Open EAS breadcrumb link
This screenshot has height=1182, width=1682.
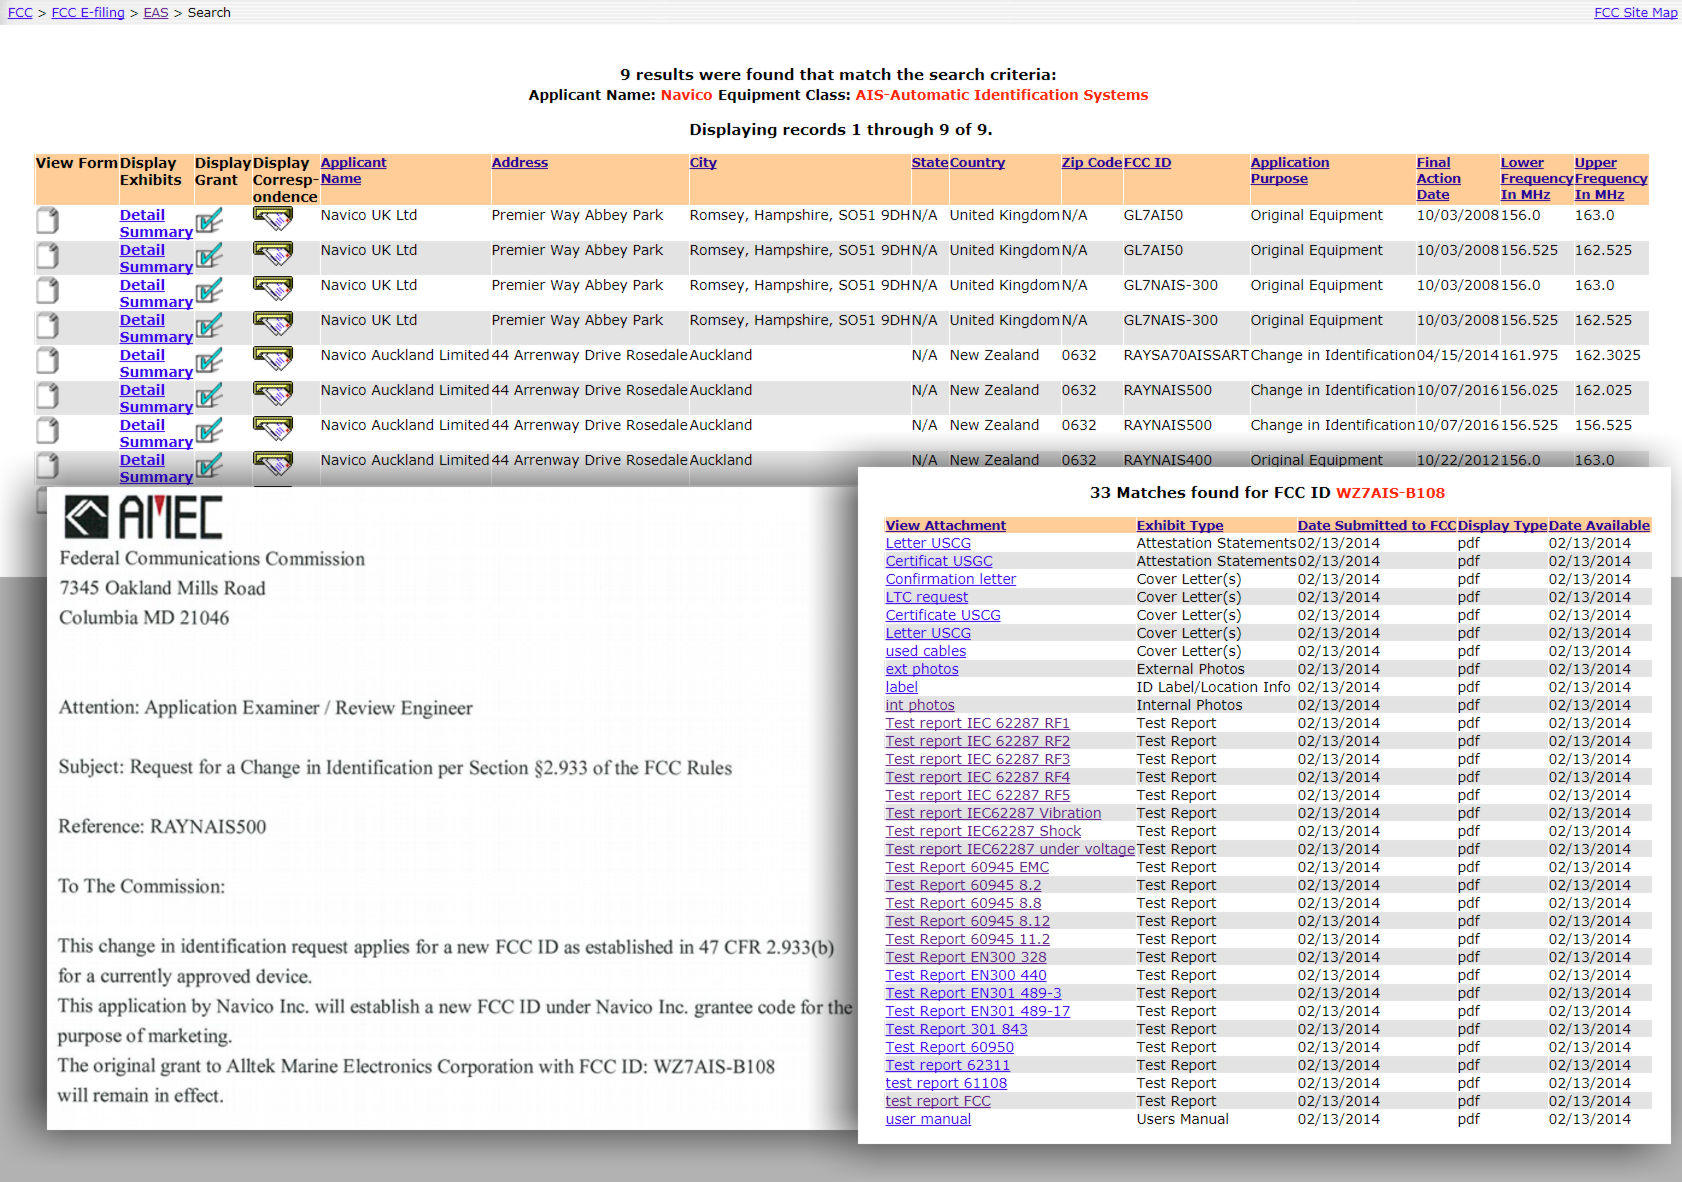pyautogui.click(x=156, y=13)
